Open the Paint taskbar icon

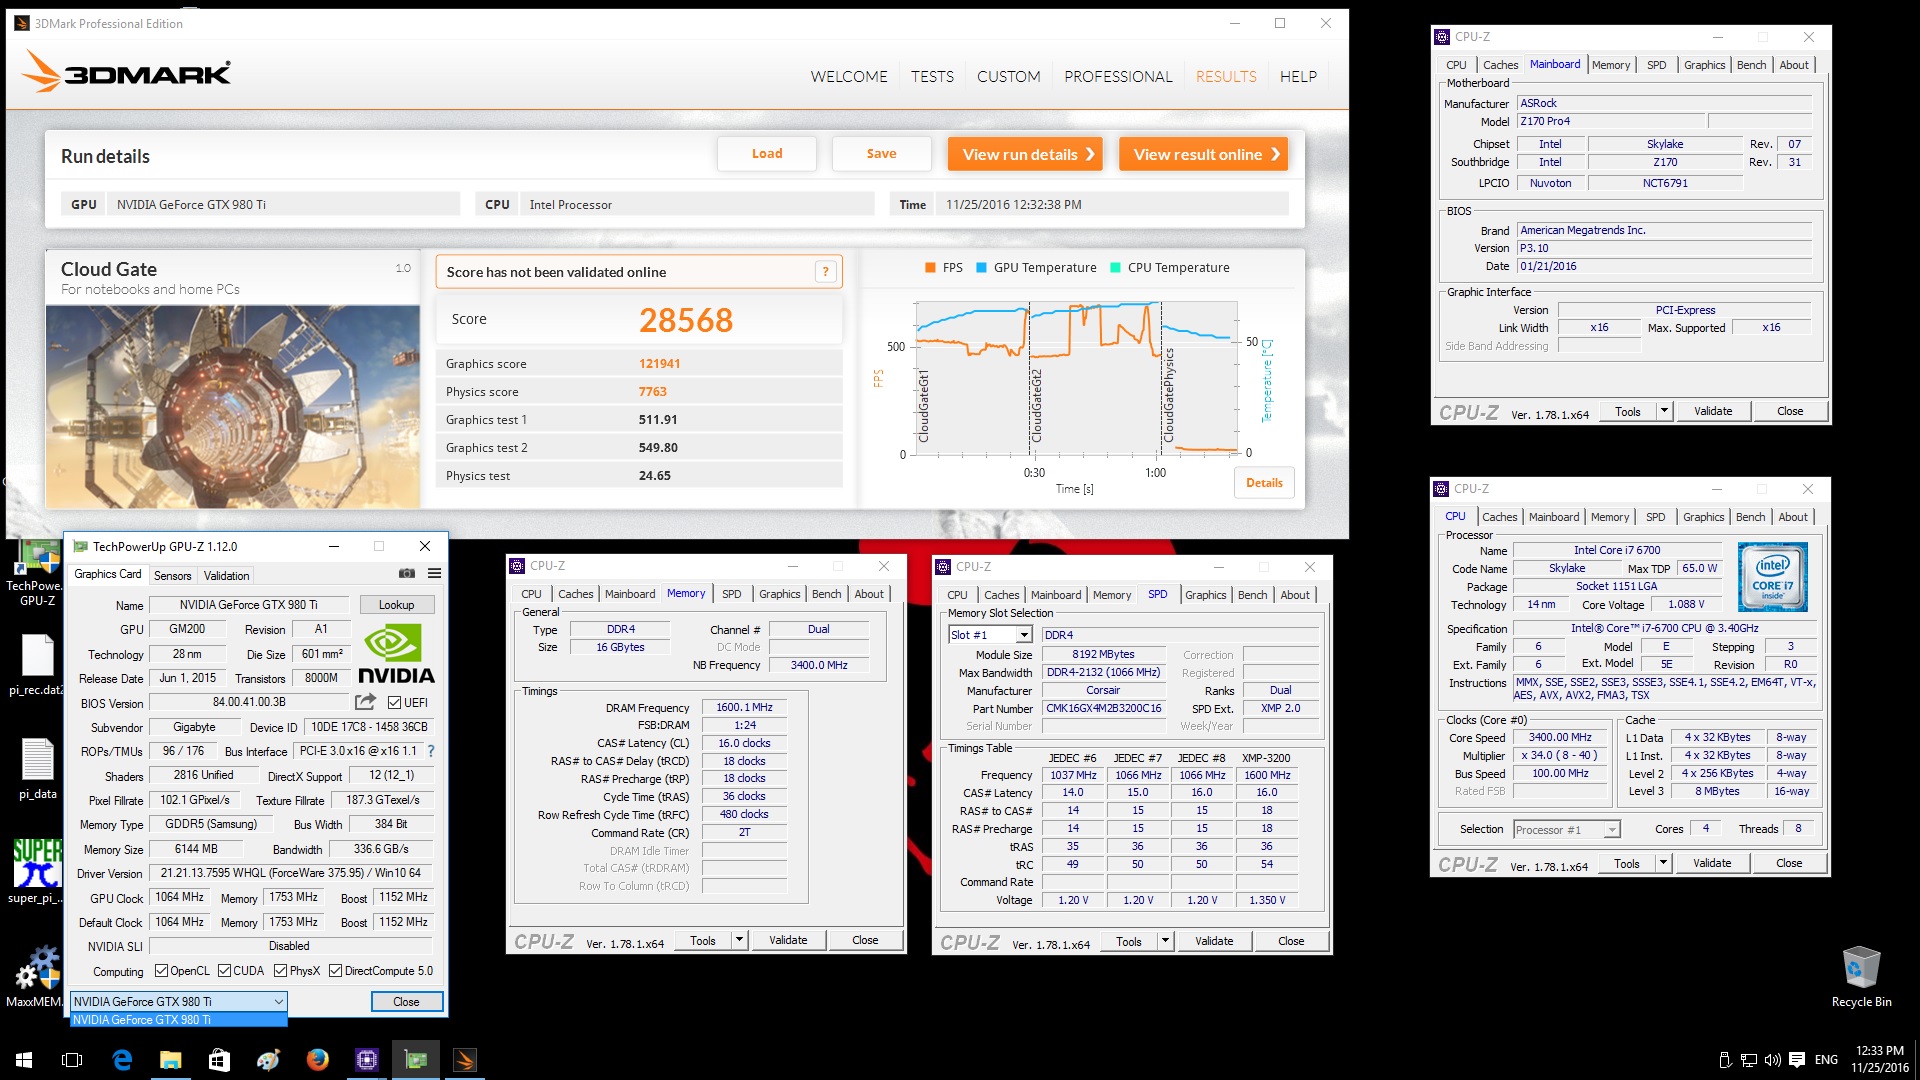click(x=268, y=1060)
